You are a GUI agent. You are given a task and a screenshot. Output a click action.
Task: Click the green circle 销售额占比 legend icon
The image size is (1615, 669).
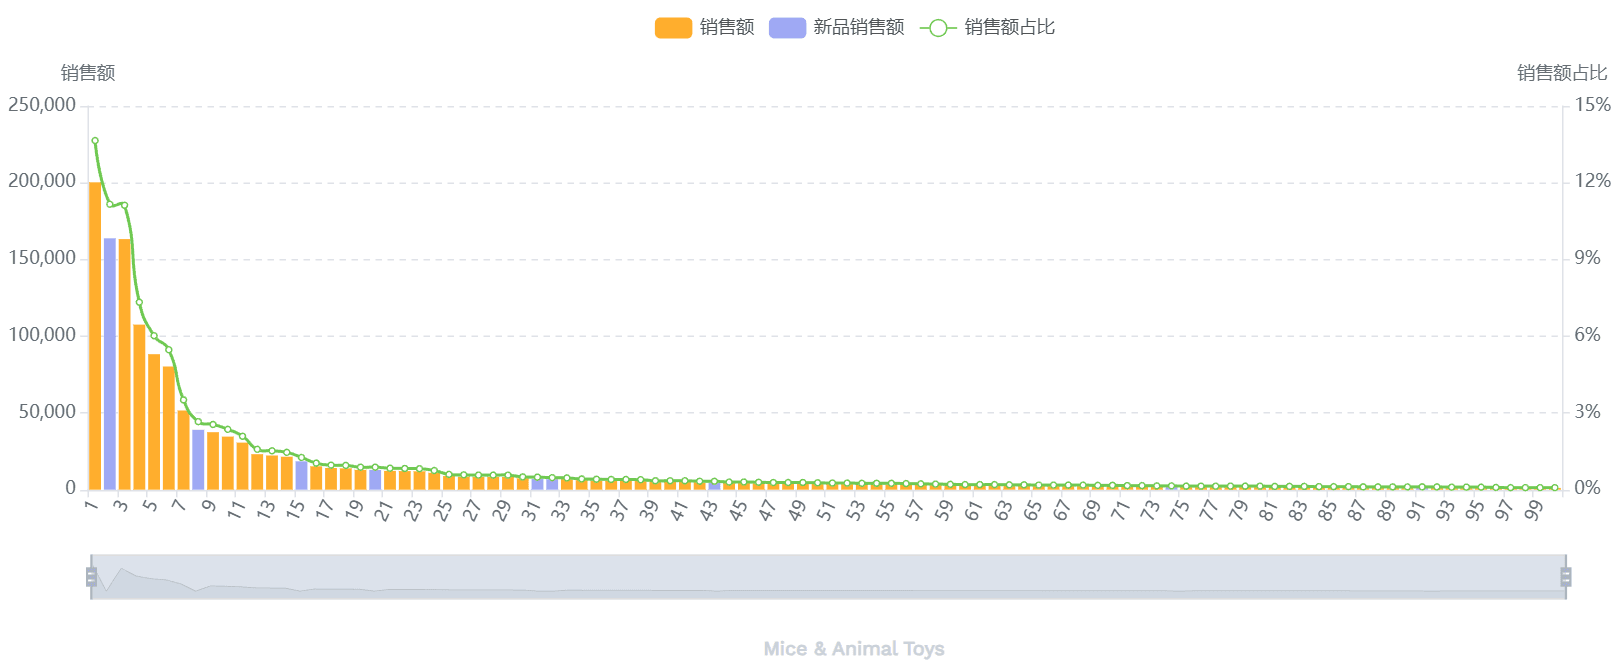click(x=938, y=28)
